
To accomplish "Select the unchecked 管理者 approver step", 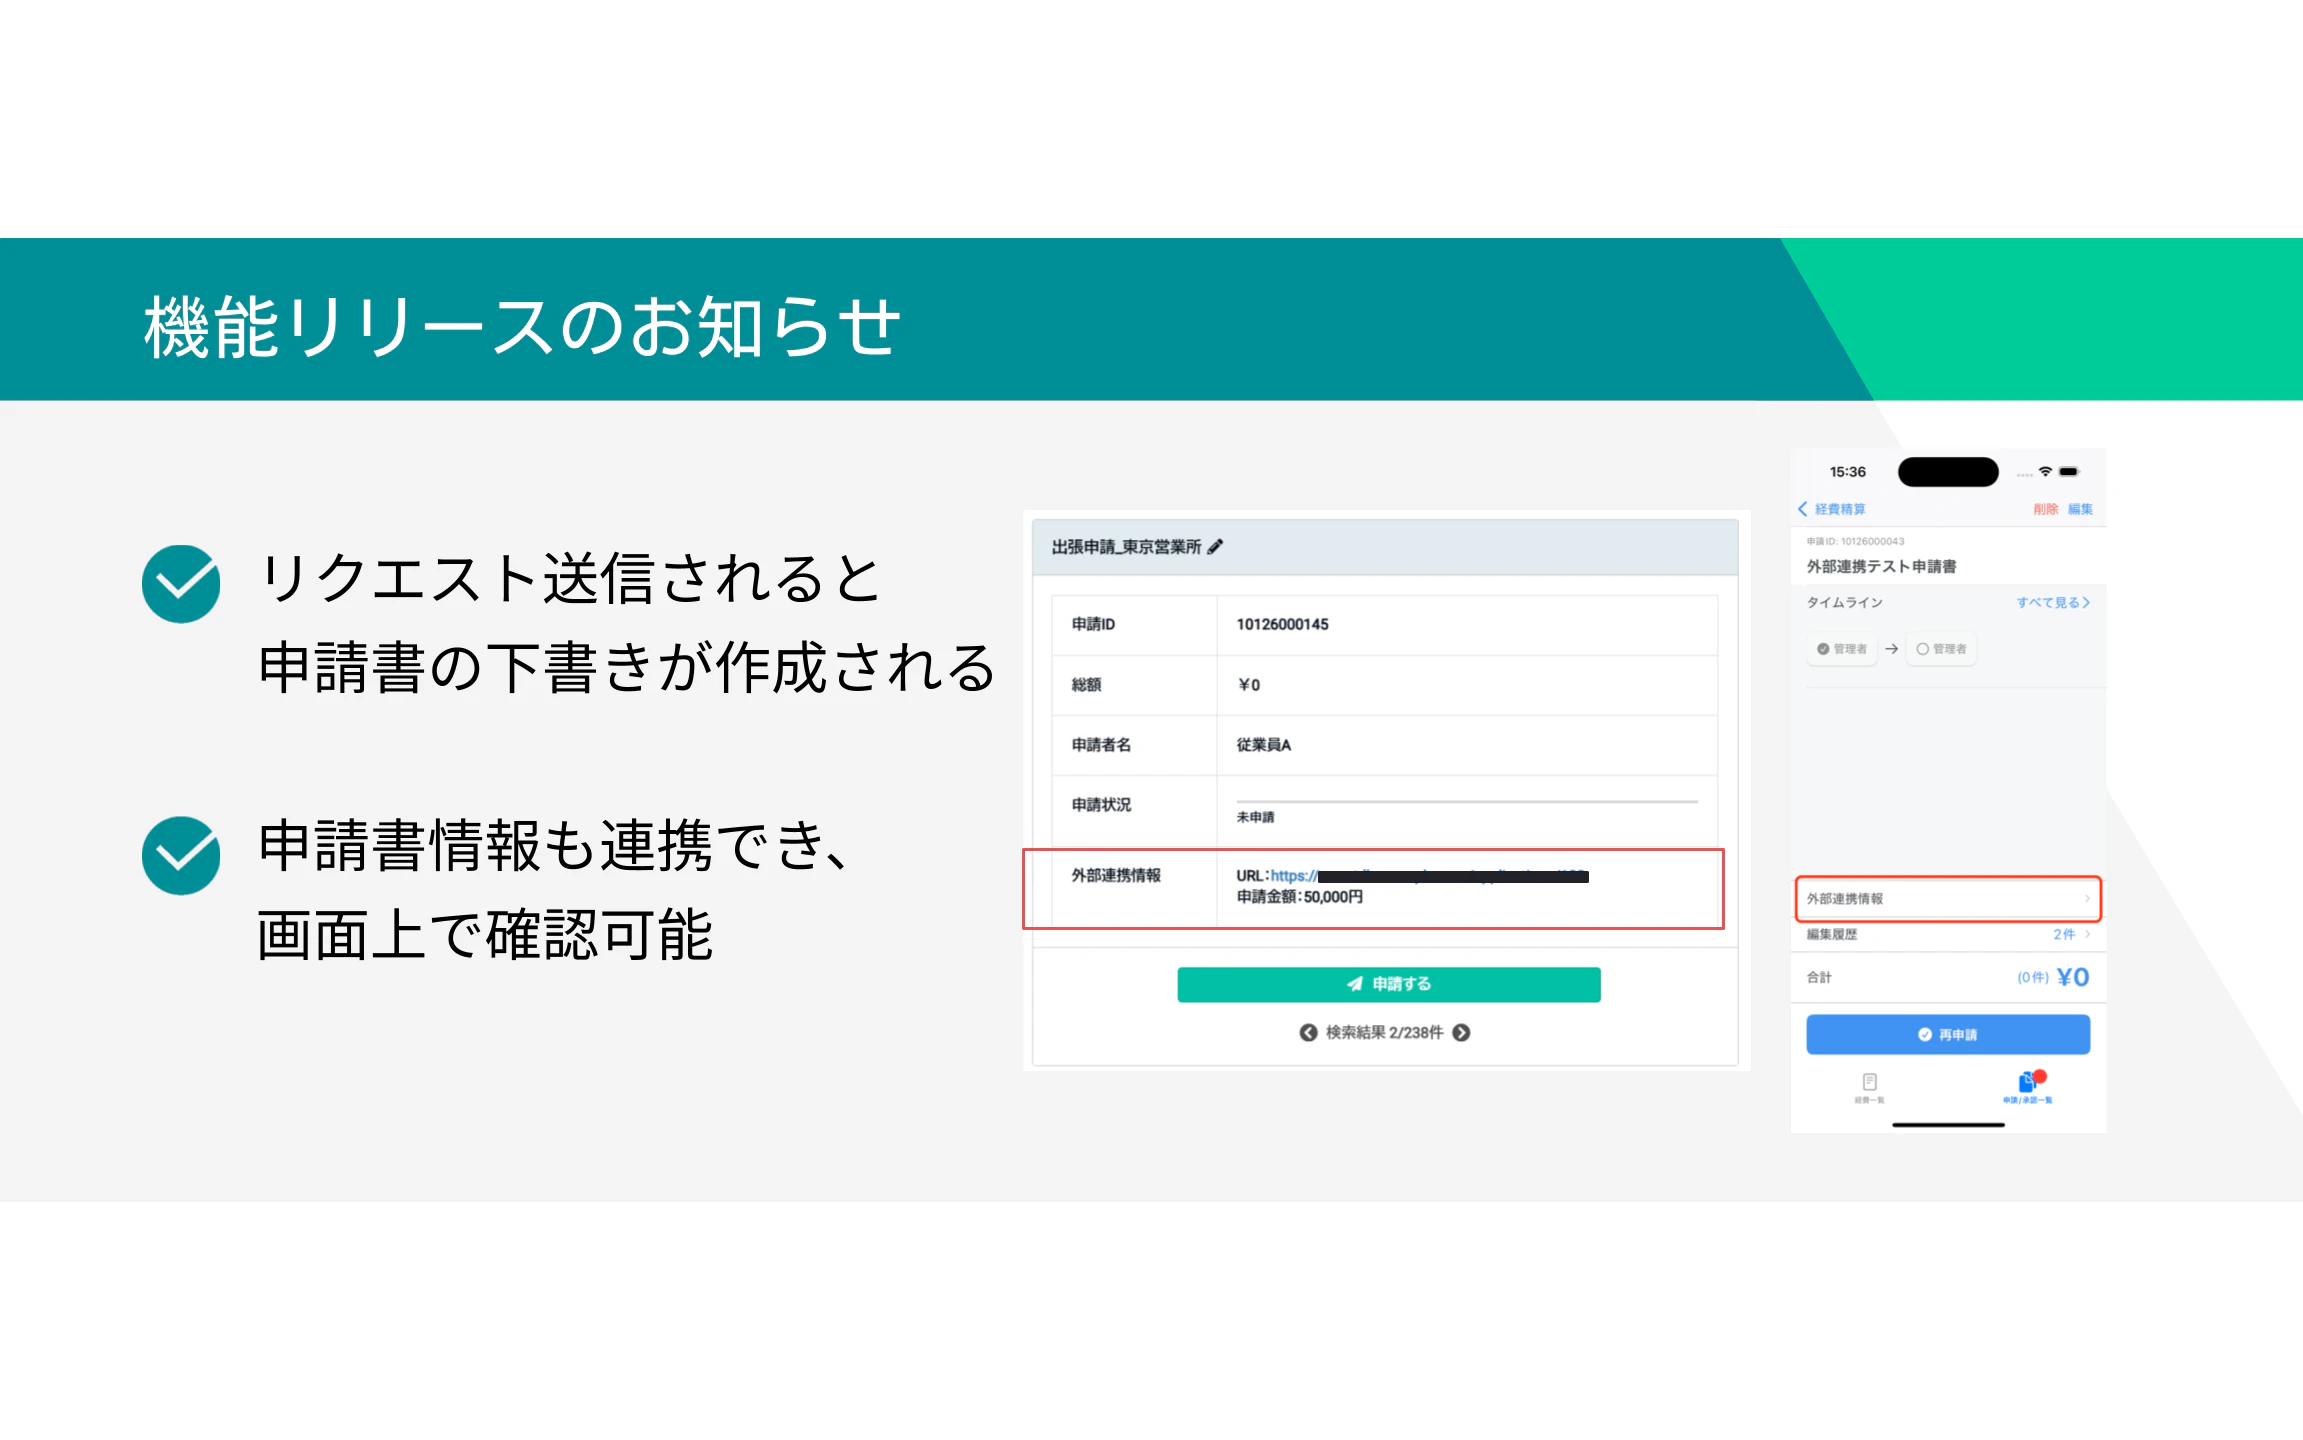I will (x=1941, y=649).
